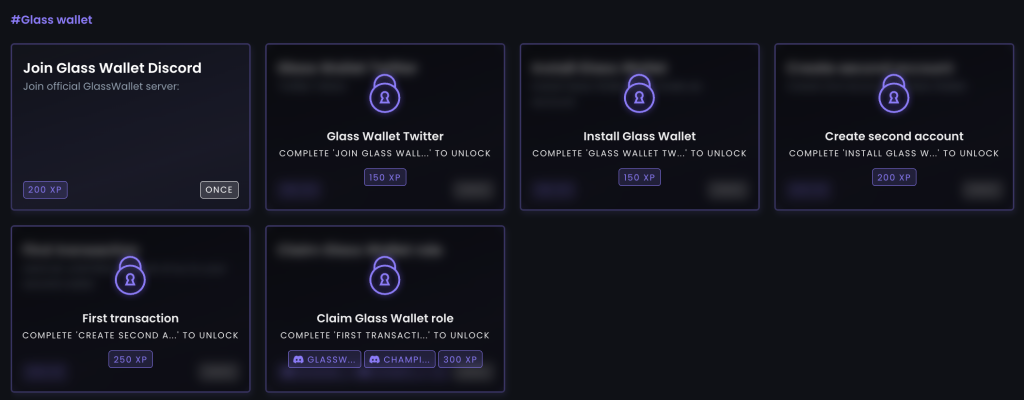Select the First transaction quest title
Image resolution: width=1024 pixels, height=400 pixels.
click(x=130, y=319)
